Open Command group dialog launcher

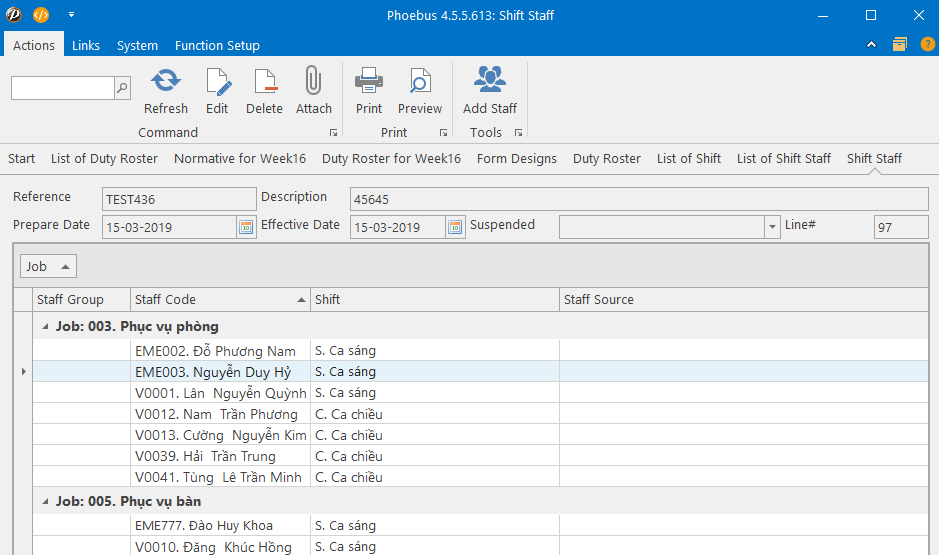(333, 133)
